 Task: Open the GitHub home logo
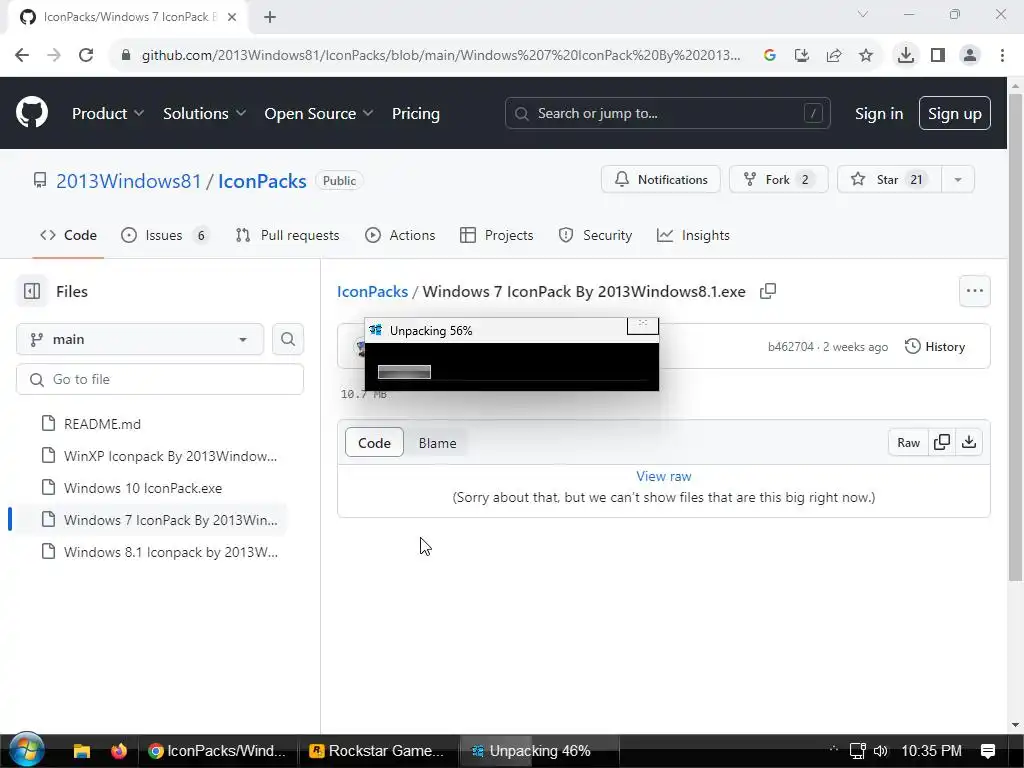point(32,113)
